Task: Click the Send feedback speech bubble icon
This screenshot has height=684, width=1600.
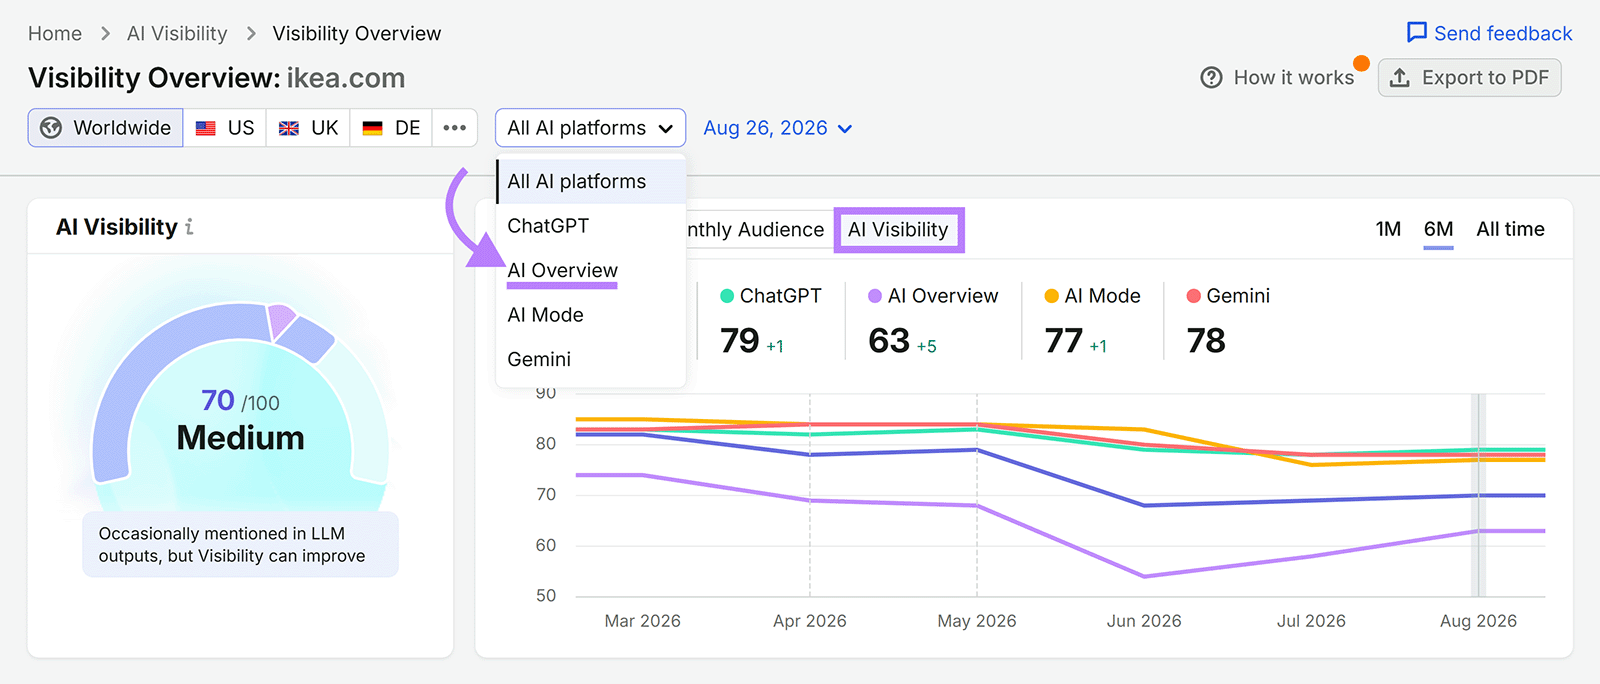Action: click(x=1417, y=33)
